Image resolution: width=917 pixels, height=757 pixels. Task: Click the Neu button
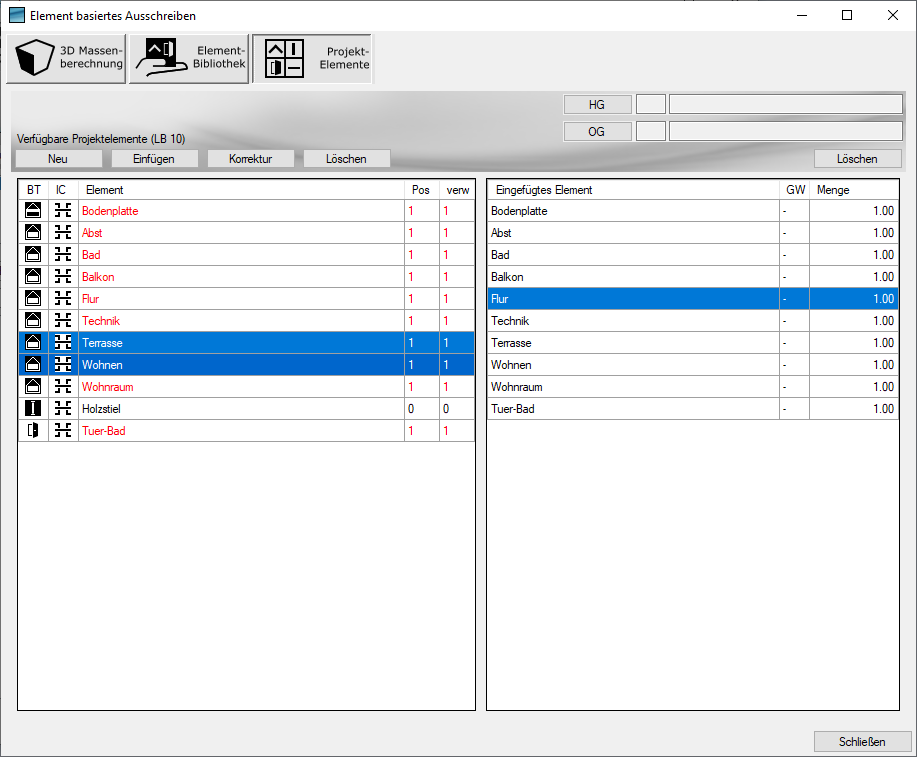pos(58,159)
